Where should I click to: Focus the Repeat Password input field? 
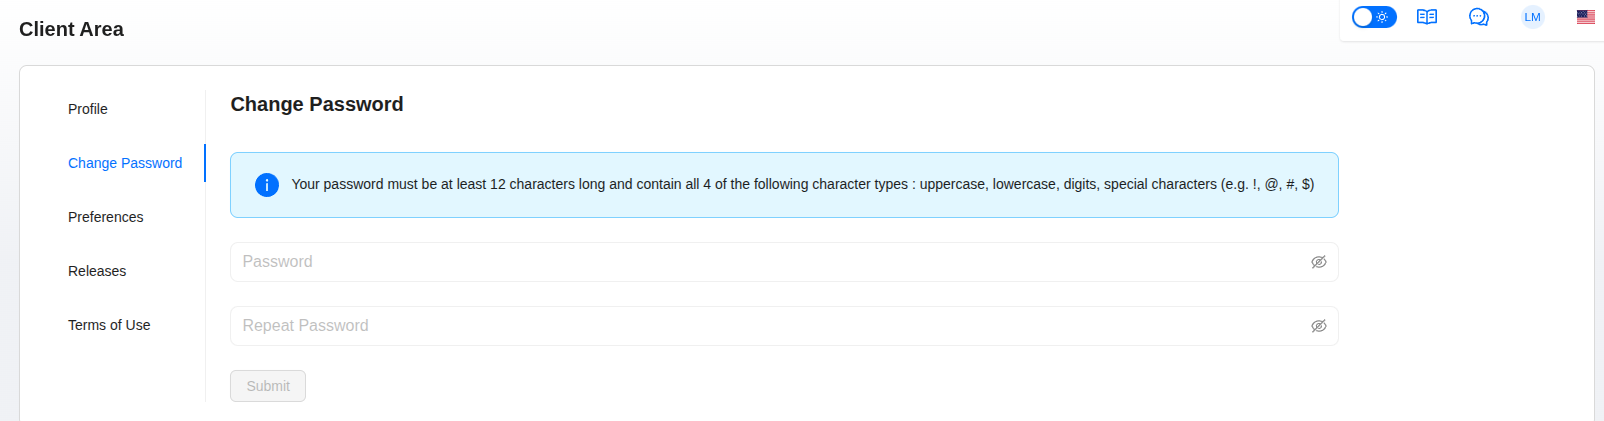784,326
